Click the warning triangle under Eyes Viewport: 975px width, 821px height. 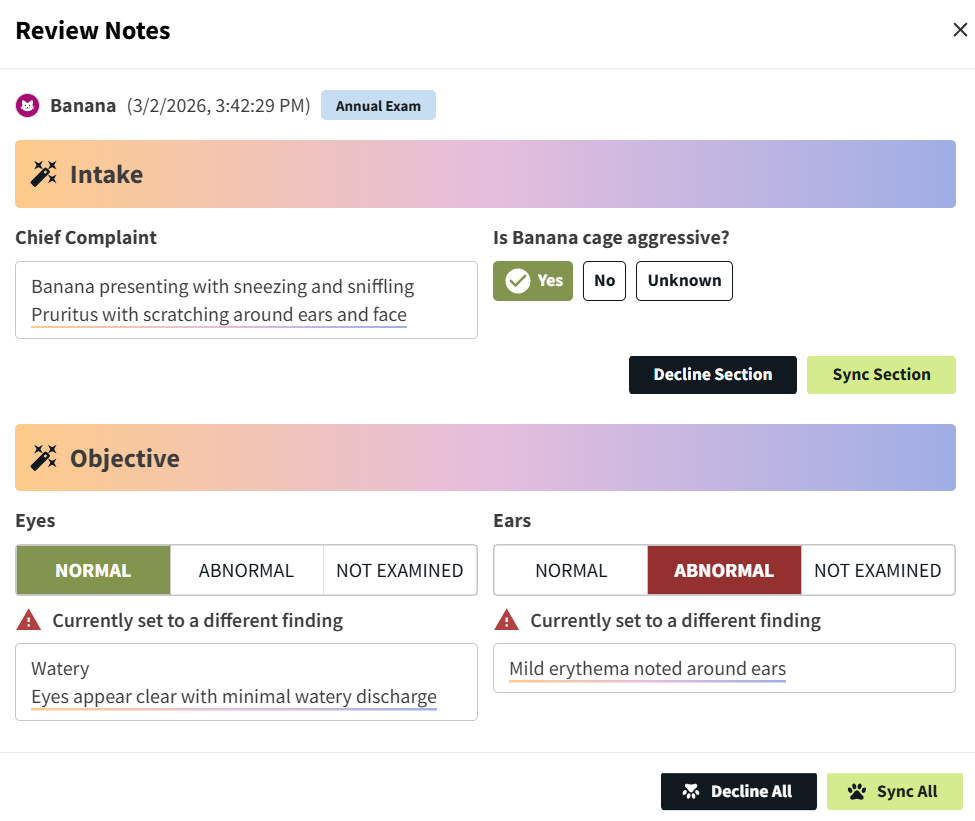pyautogui.click(x=29, y=621)
